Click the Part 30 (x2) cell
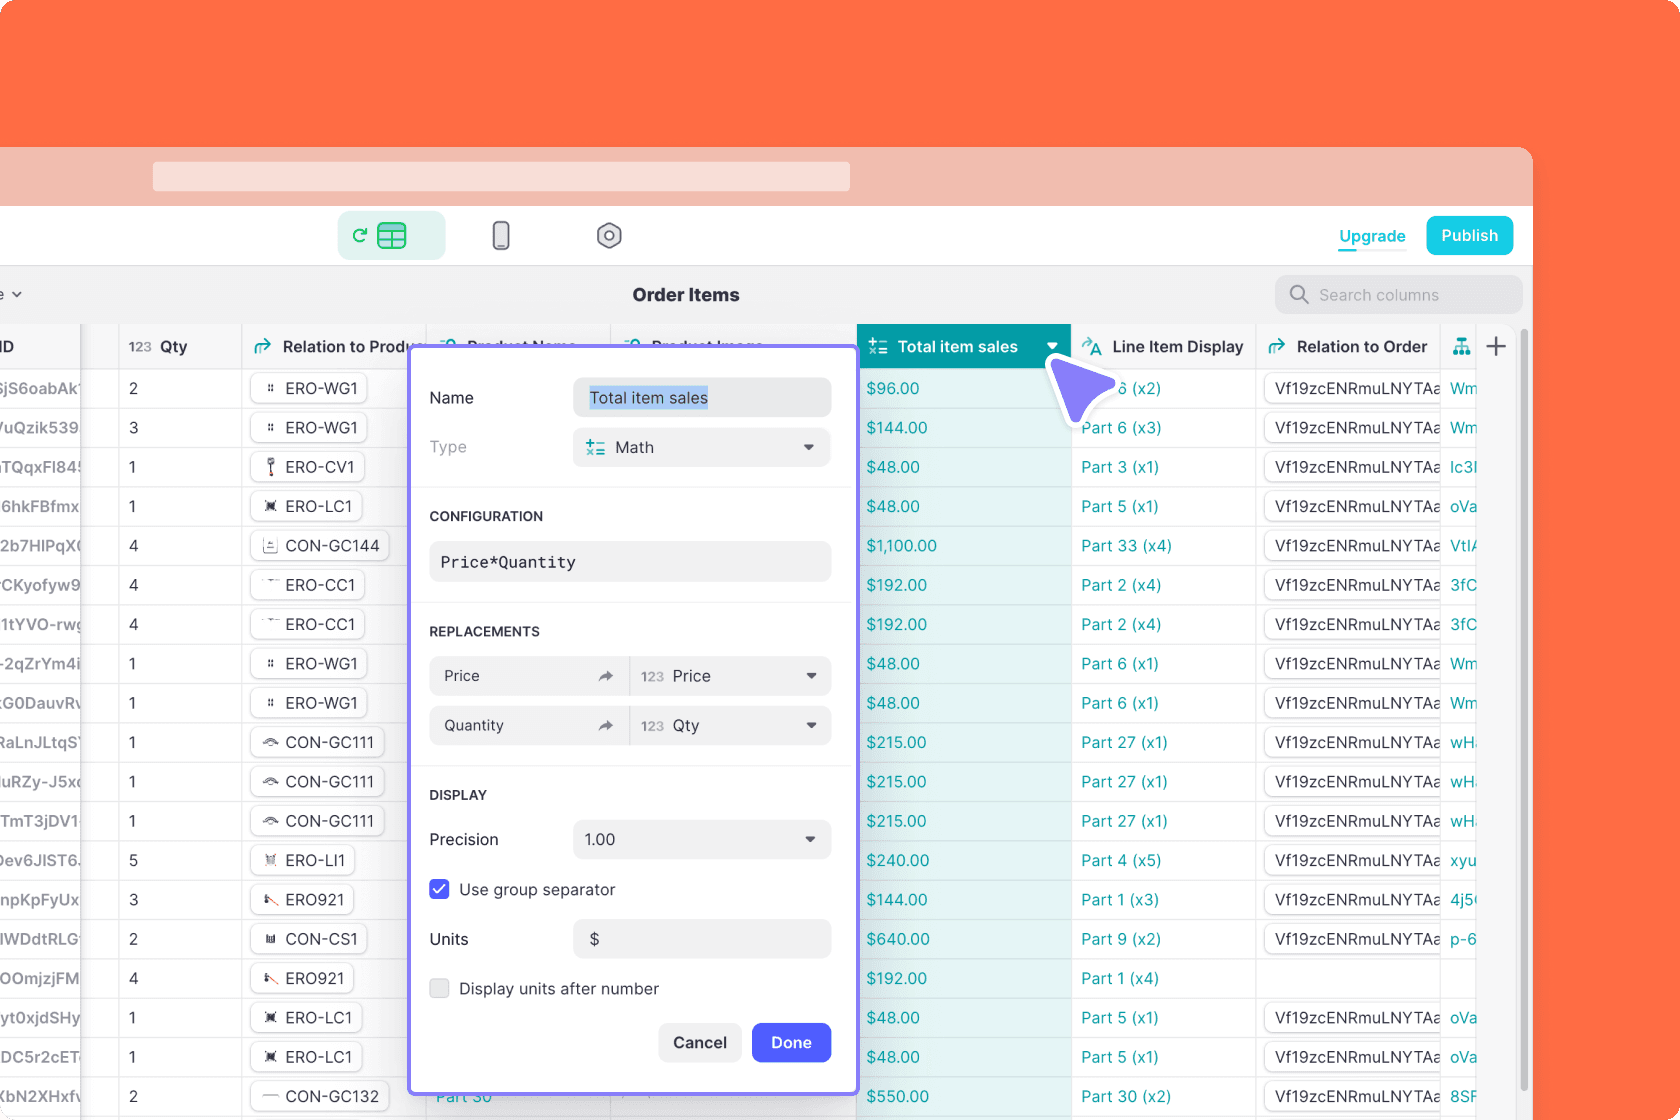This screenshot has width=1680, height=1120. tap(1163, 1096)
